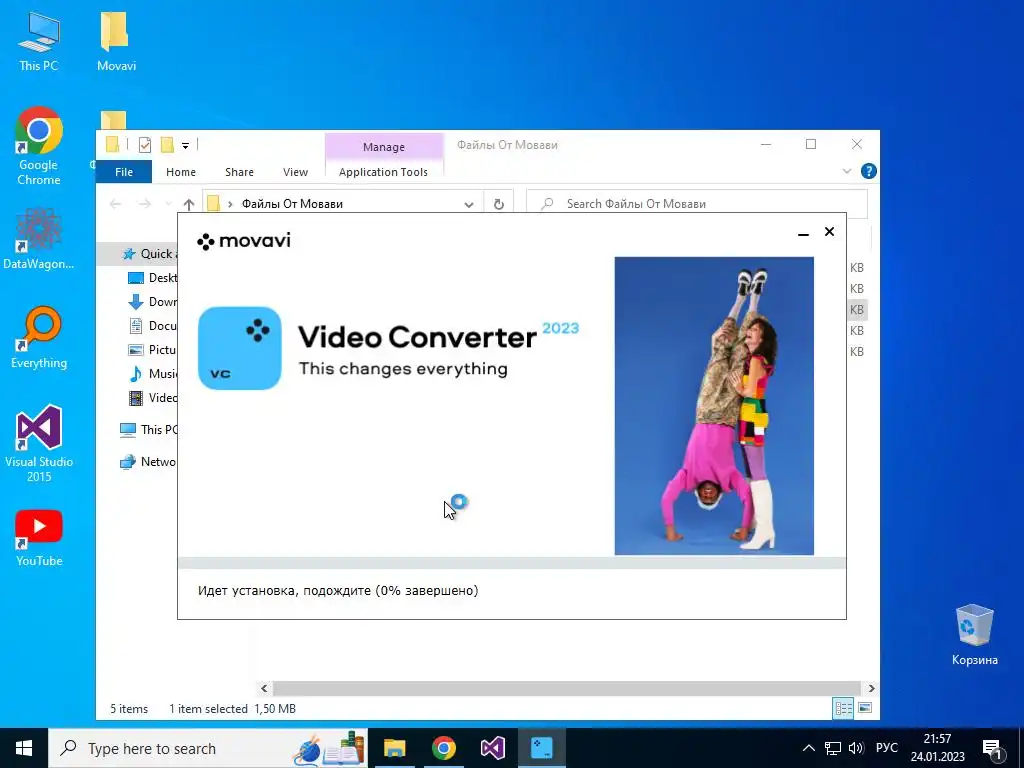Click the Forward navigation arrow in Explorer
The width and height of the screenshot is (1024, 768).
144,204
